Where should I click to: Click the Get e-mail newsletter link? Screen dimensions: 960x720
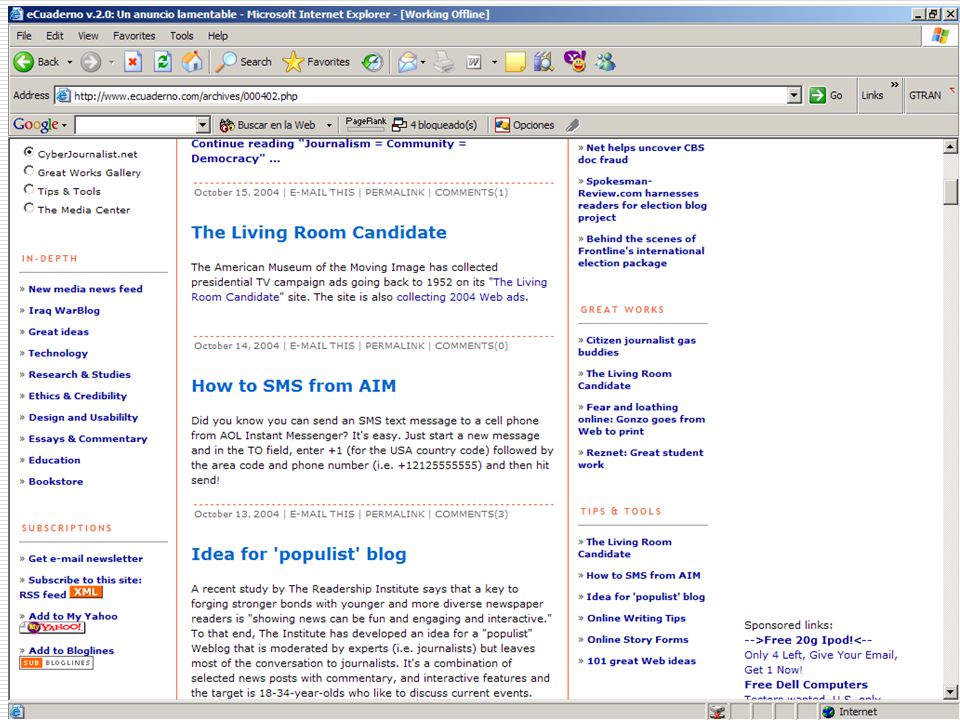86,558
